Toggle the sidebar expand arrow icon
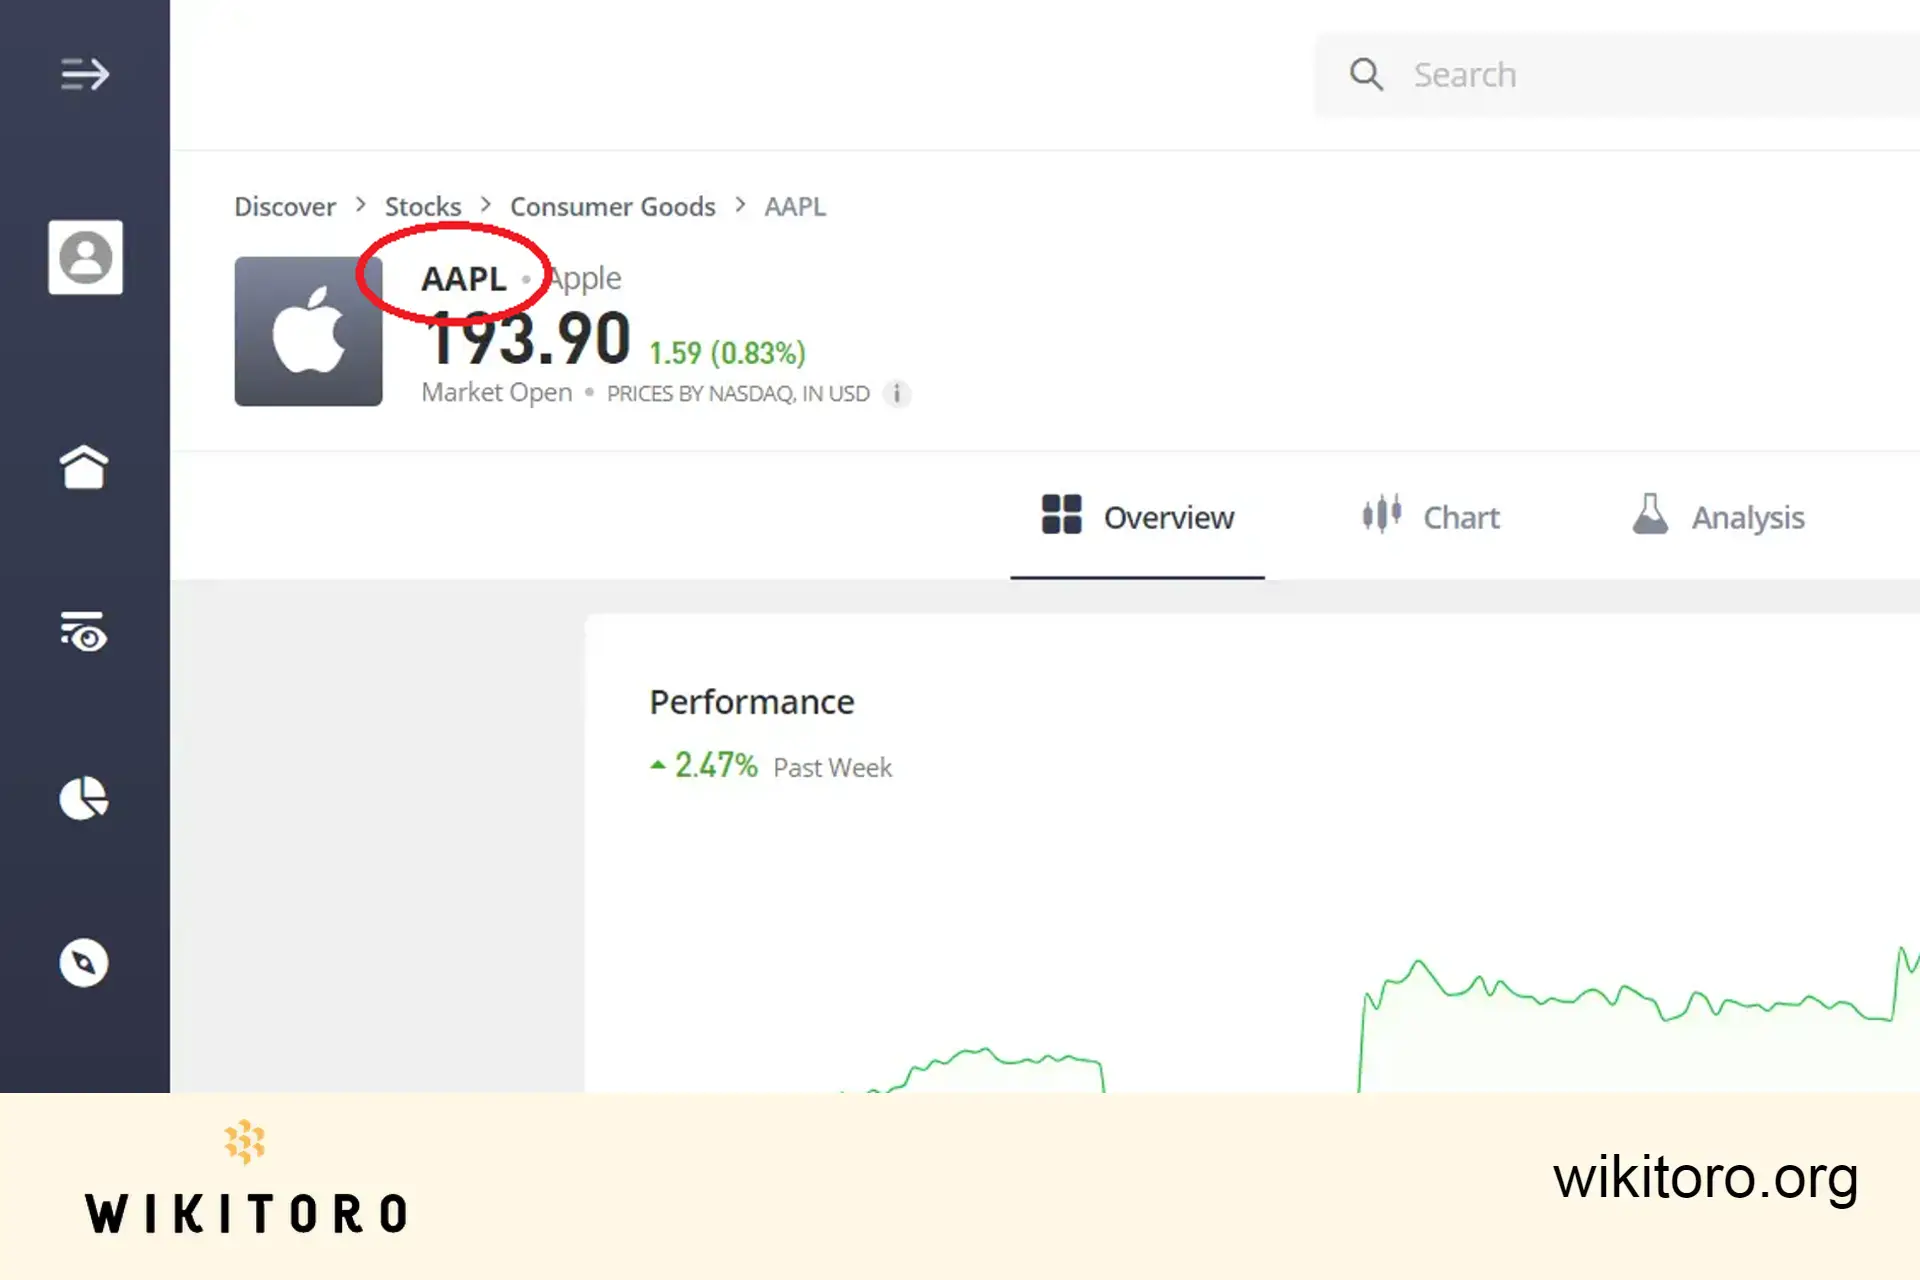 point(83,73)
